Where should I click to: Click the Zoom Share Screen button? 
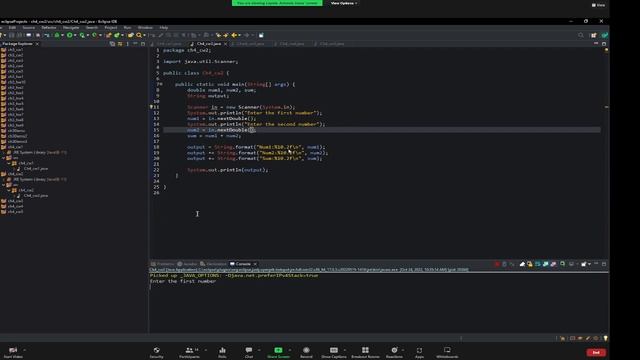coord(278,352)
